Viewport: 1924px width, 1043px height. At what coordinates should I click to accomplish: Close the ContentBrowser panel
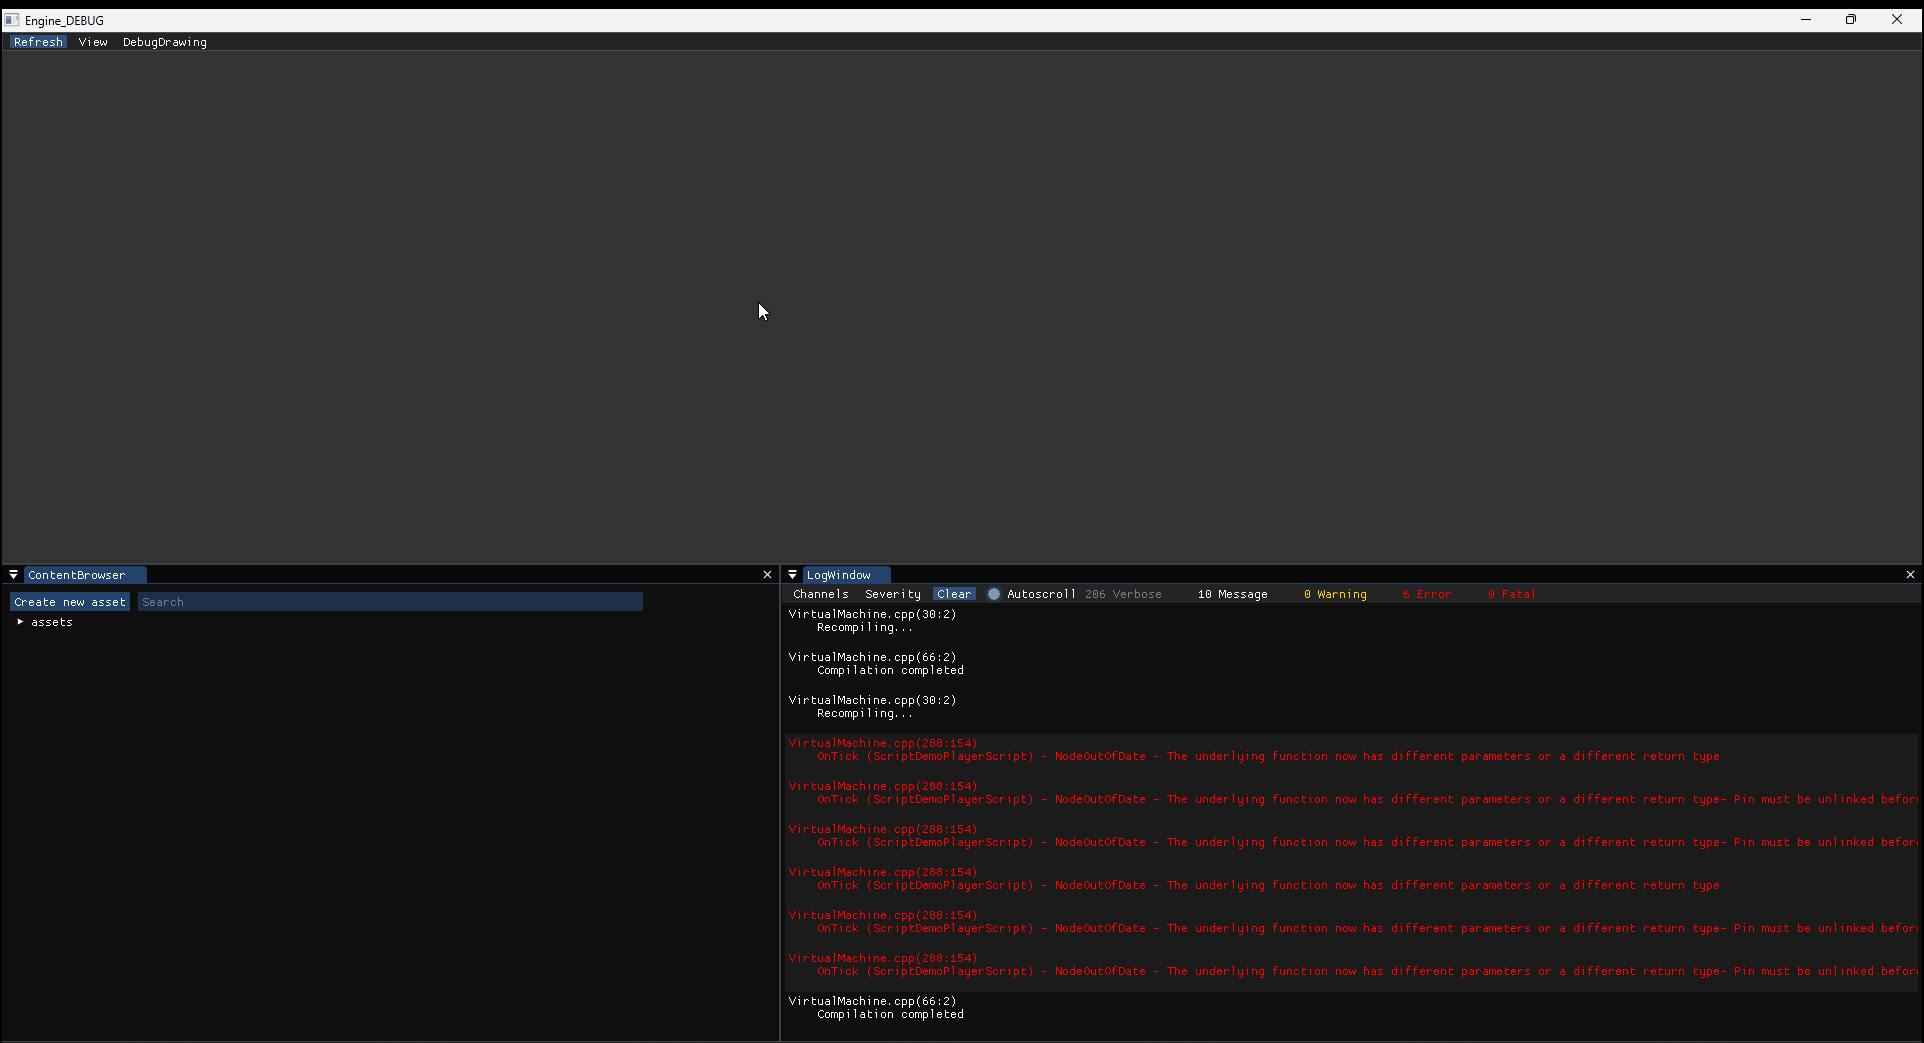[x=767, y=575]
